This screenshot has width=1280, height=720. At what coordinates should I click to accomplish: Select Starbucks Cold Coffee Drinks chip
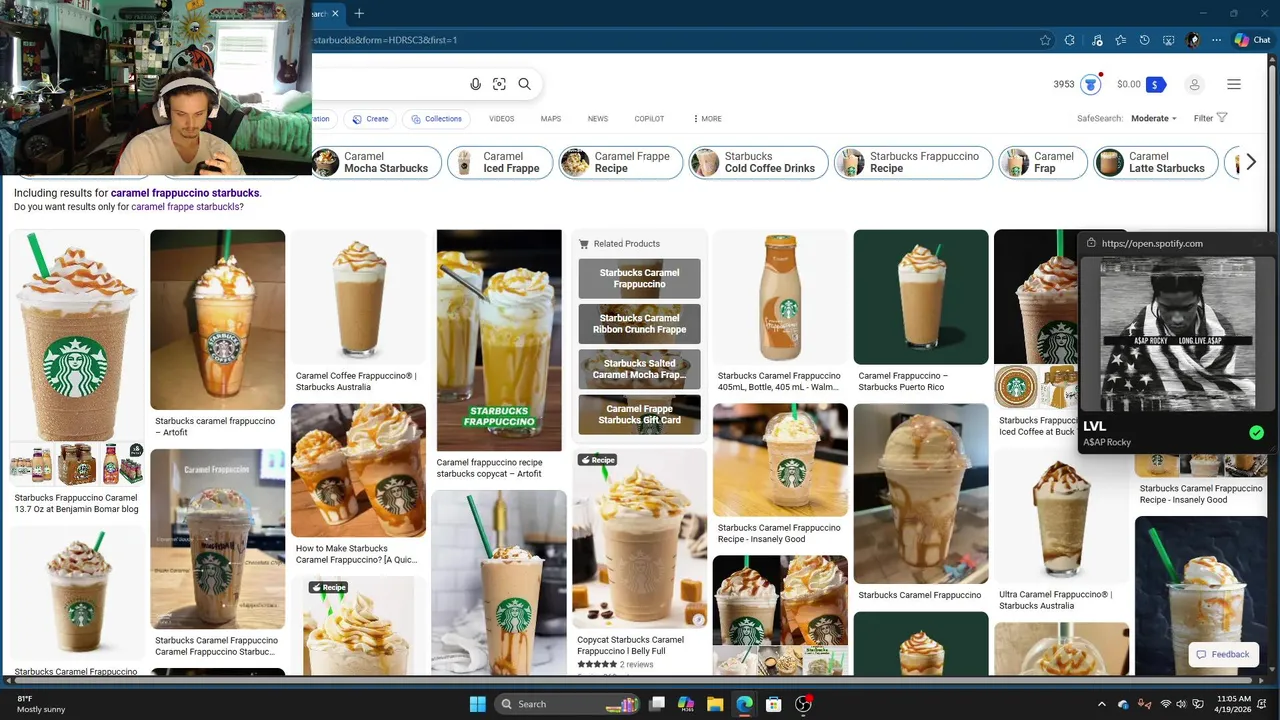(758, 162)
